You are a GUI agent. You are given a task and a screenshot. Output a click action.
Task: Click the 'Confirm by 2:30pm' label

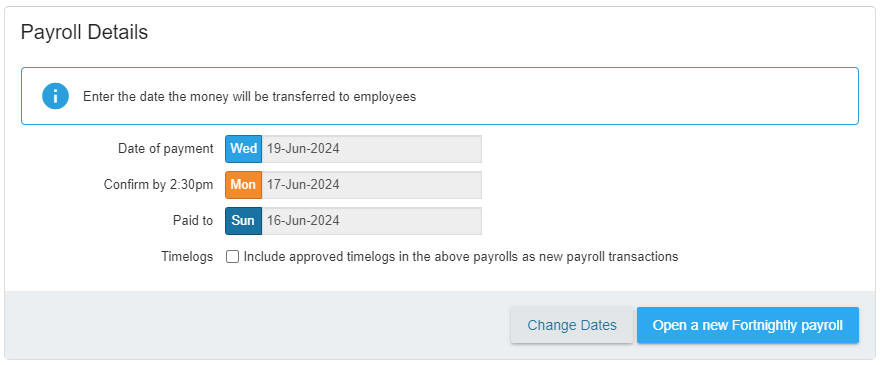coord(158,185)
